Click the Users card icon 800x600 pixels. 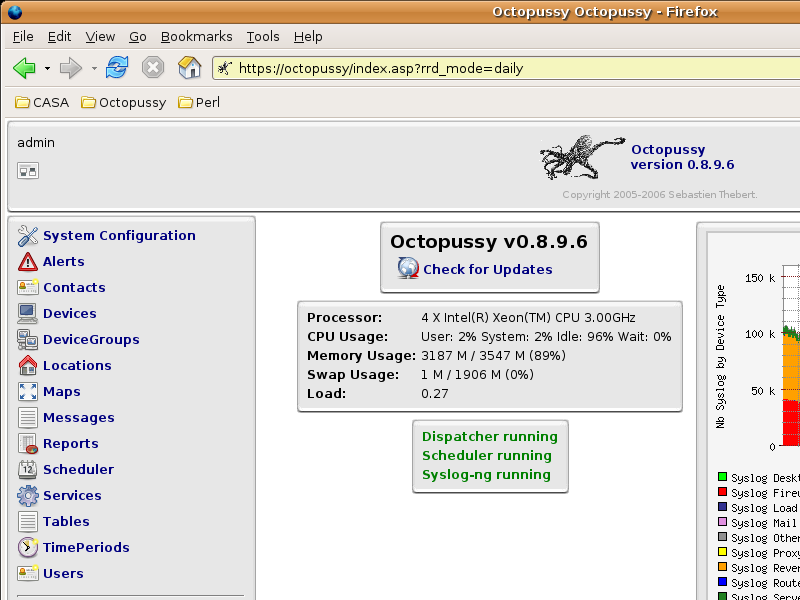[28, 573]
